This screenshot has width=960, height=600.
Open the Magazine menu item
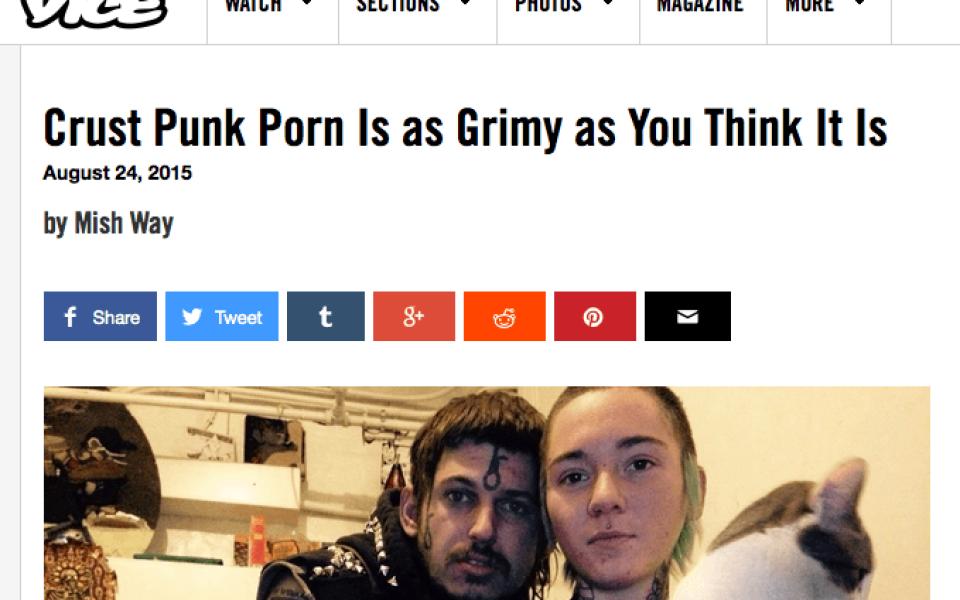pyautogui.click(x=700, y=6)
